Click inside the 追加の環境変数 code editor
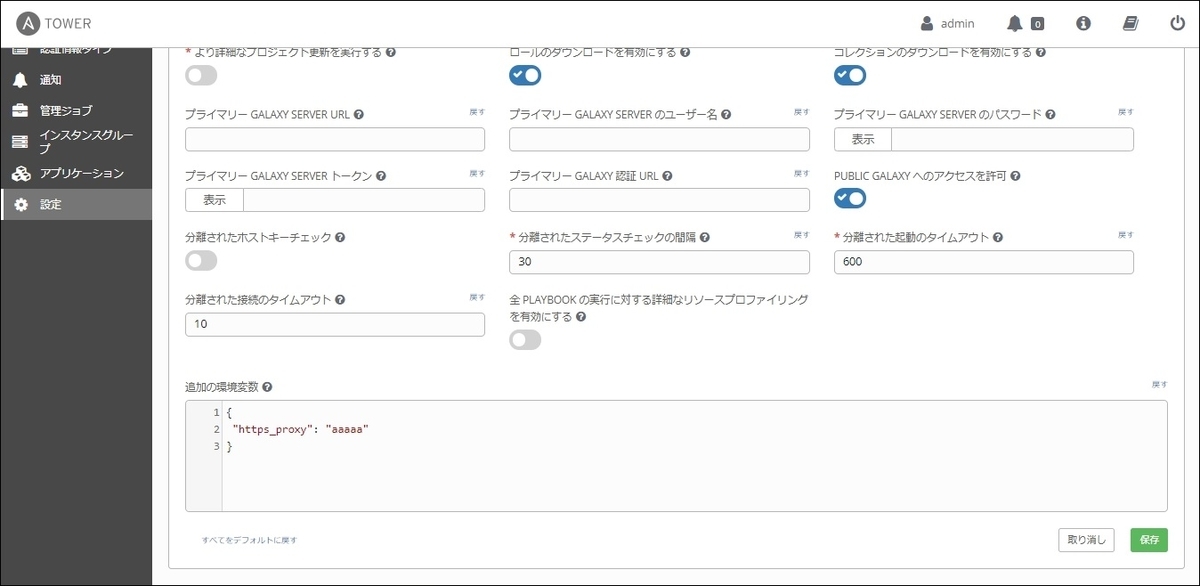 pyautogui.click(x=676, y=456)
